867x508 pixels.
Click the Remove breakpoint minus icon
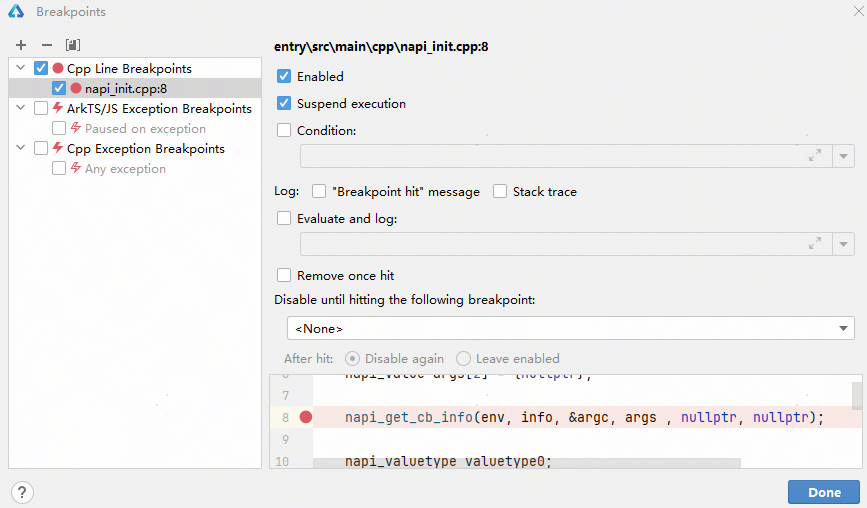pyautogui.click(x=46, y=45)
